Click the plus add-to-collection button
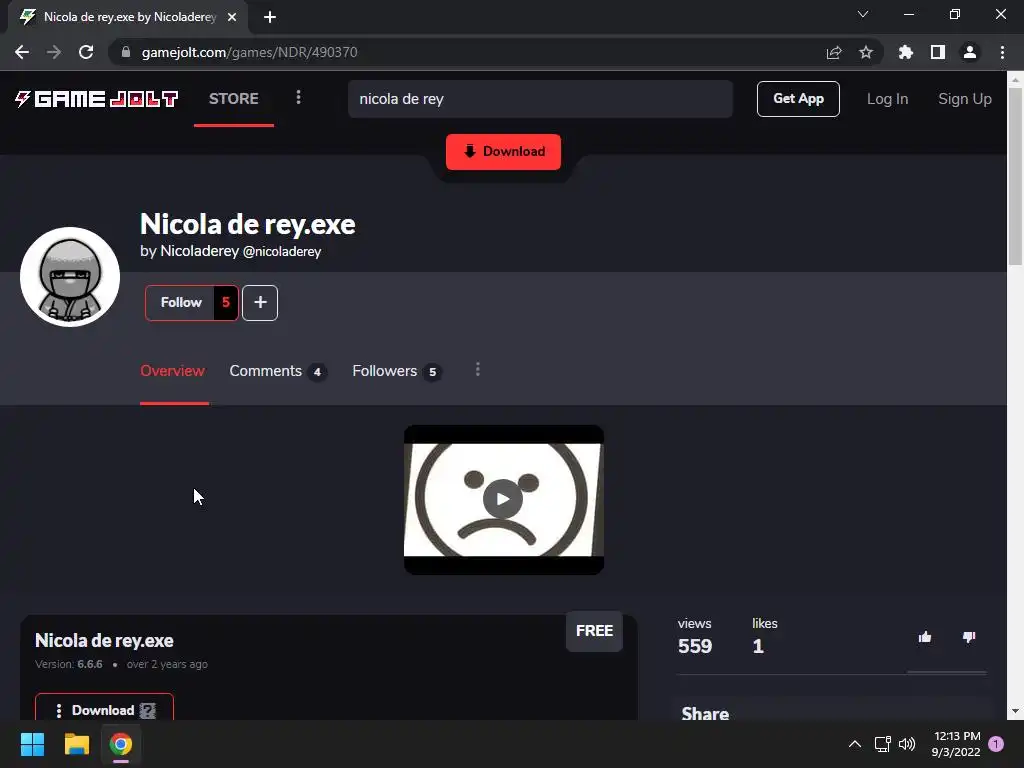Image resolution: width=1024 pixels, height=768 pixels. coord(260,302)
